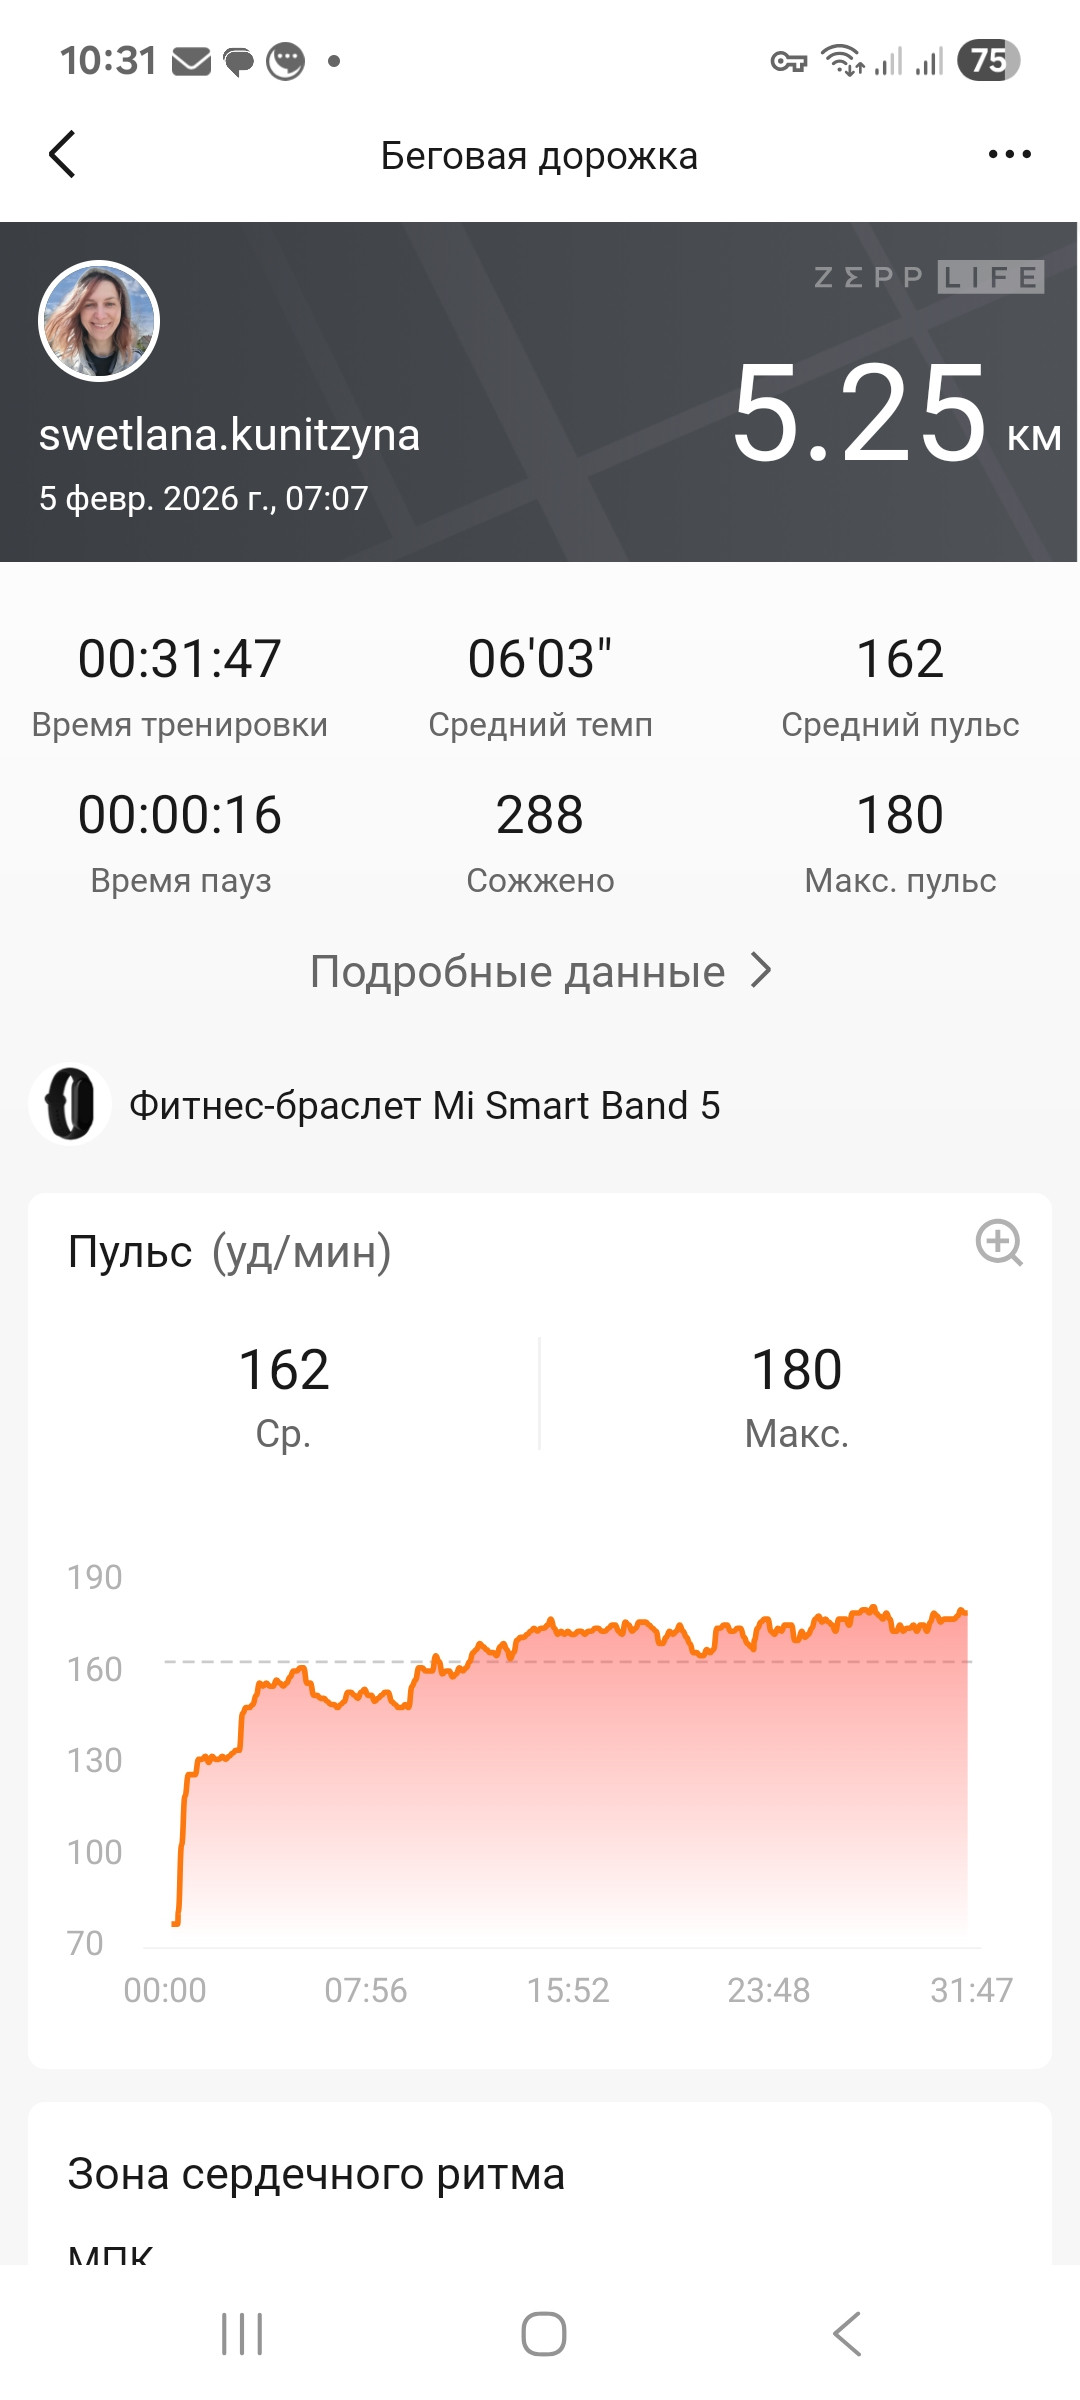Tap the back arrow in header
Image resolution: width=1080 pixels, height=2400 pixels.
pos(62,155)
